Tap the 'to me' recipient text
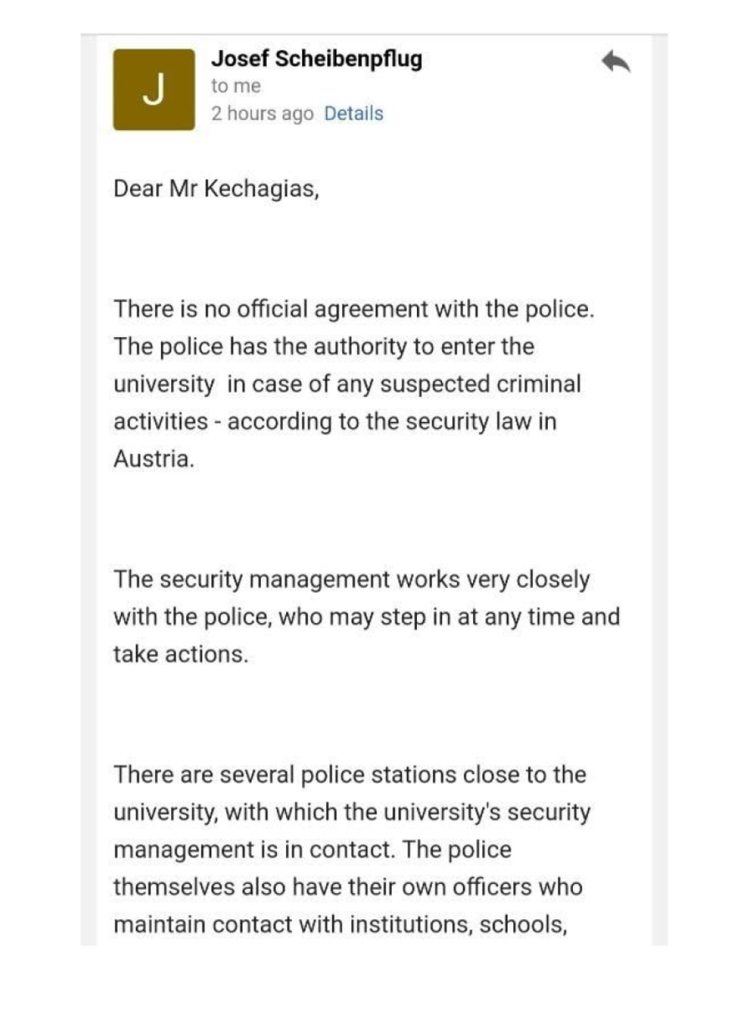Viewport: 734px width, 1025px height. point(235,87)
